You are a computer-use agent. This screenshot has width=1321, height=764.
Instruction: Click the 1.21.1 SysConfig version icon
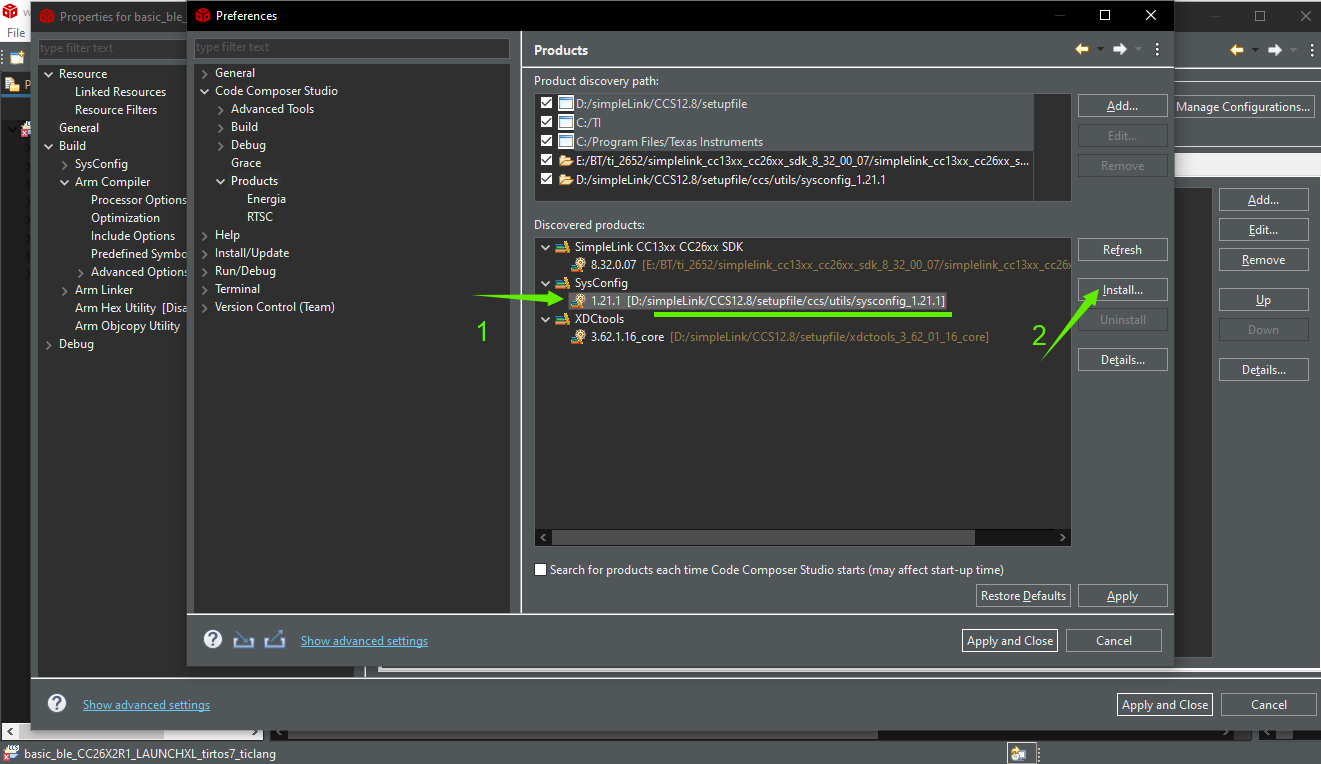click(579, 301)
